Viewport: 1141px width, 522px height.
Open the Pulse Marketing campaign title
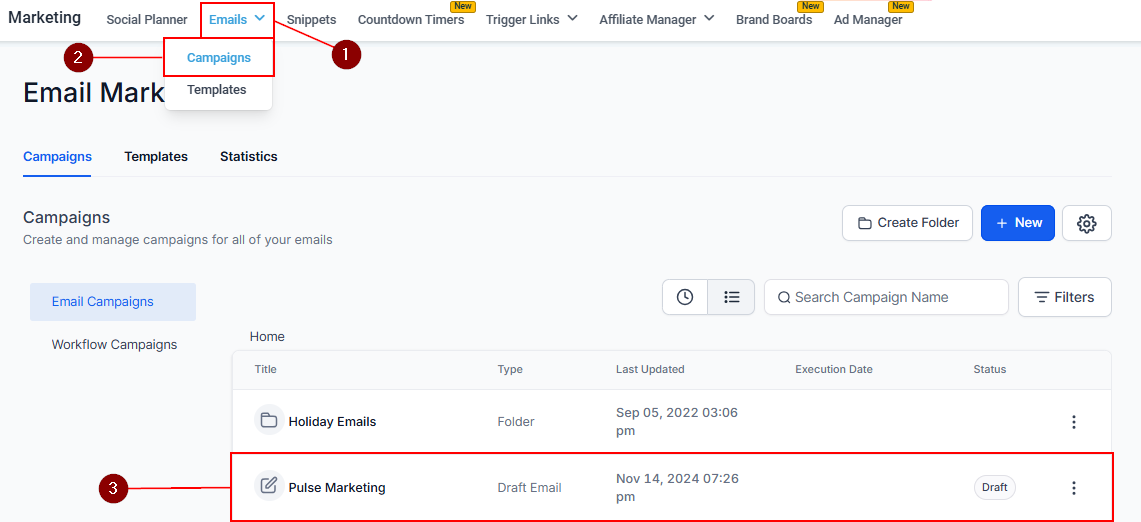click(337, 488)
